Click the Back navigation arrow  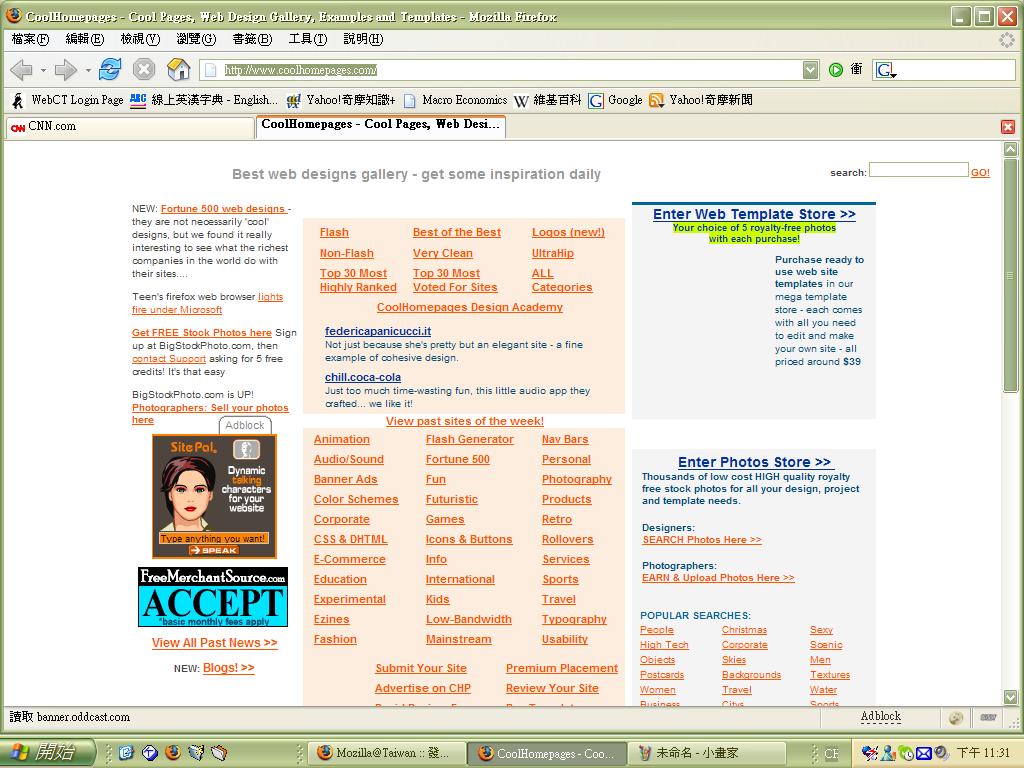coord(22,69)
